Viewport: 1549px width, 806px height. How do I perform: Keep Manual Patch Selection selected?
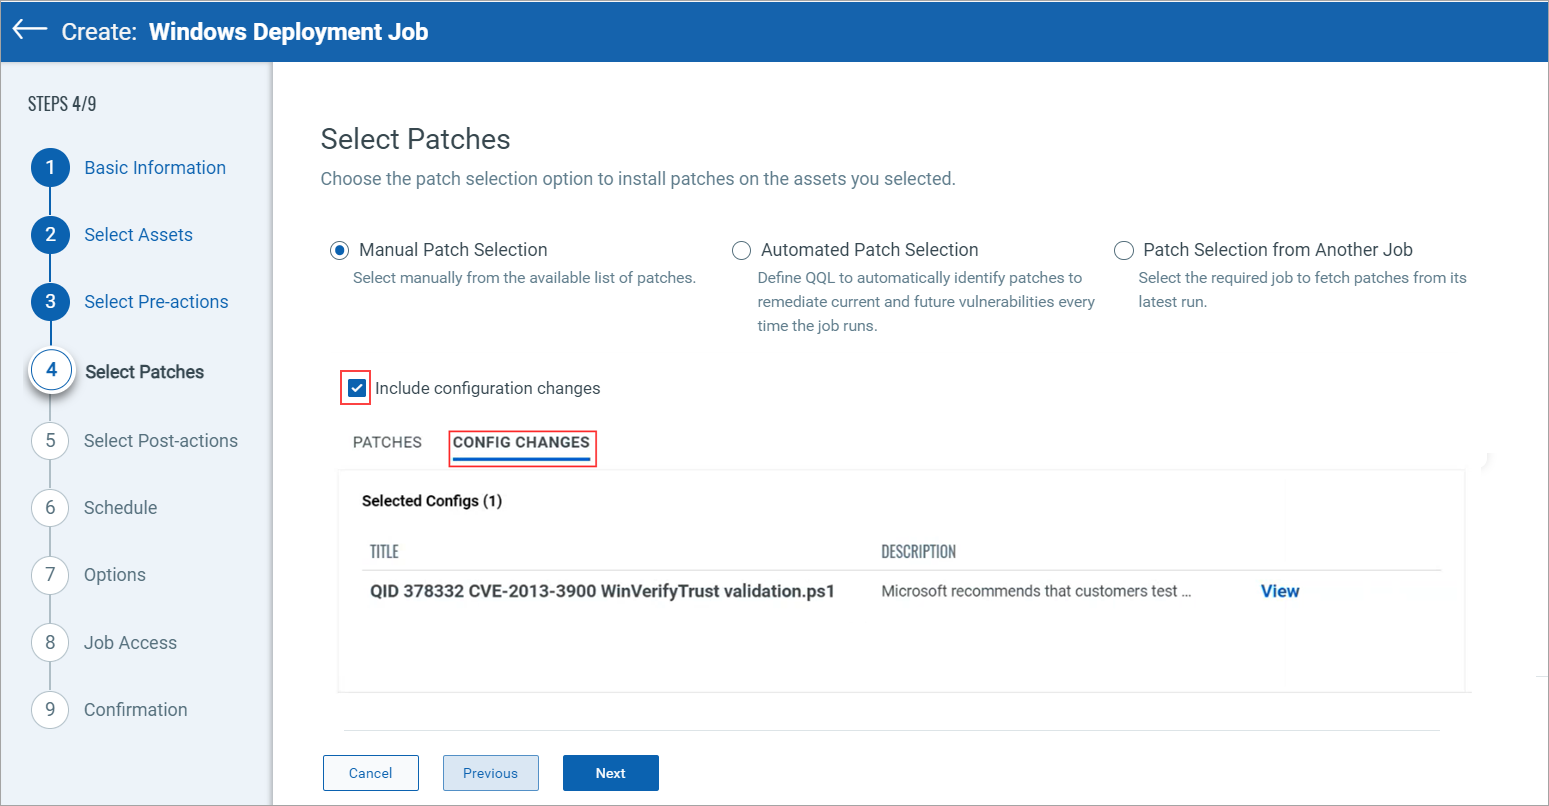[339, 250]
